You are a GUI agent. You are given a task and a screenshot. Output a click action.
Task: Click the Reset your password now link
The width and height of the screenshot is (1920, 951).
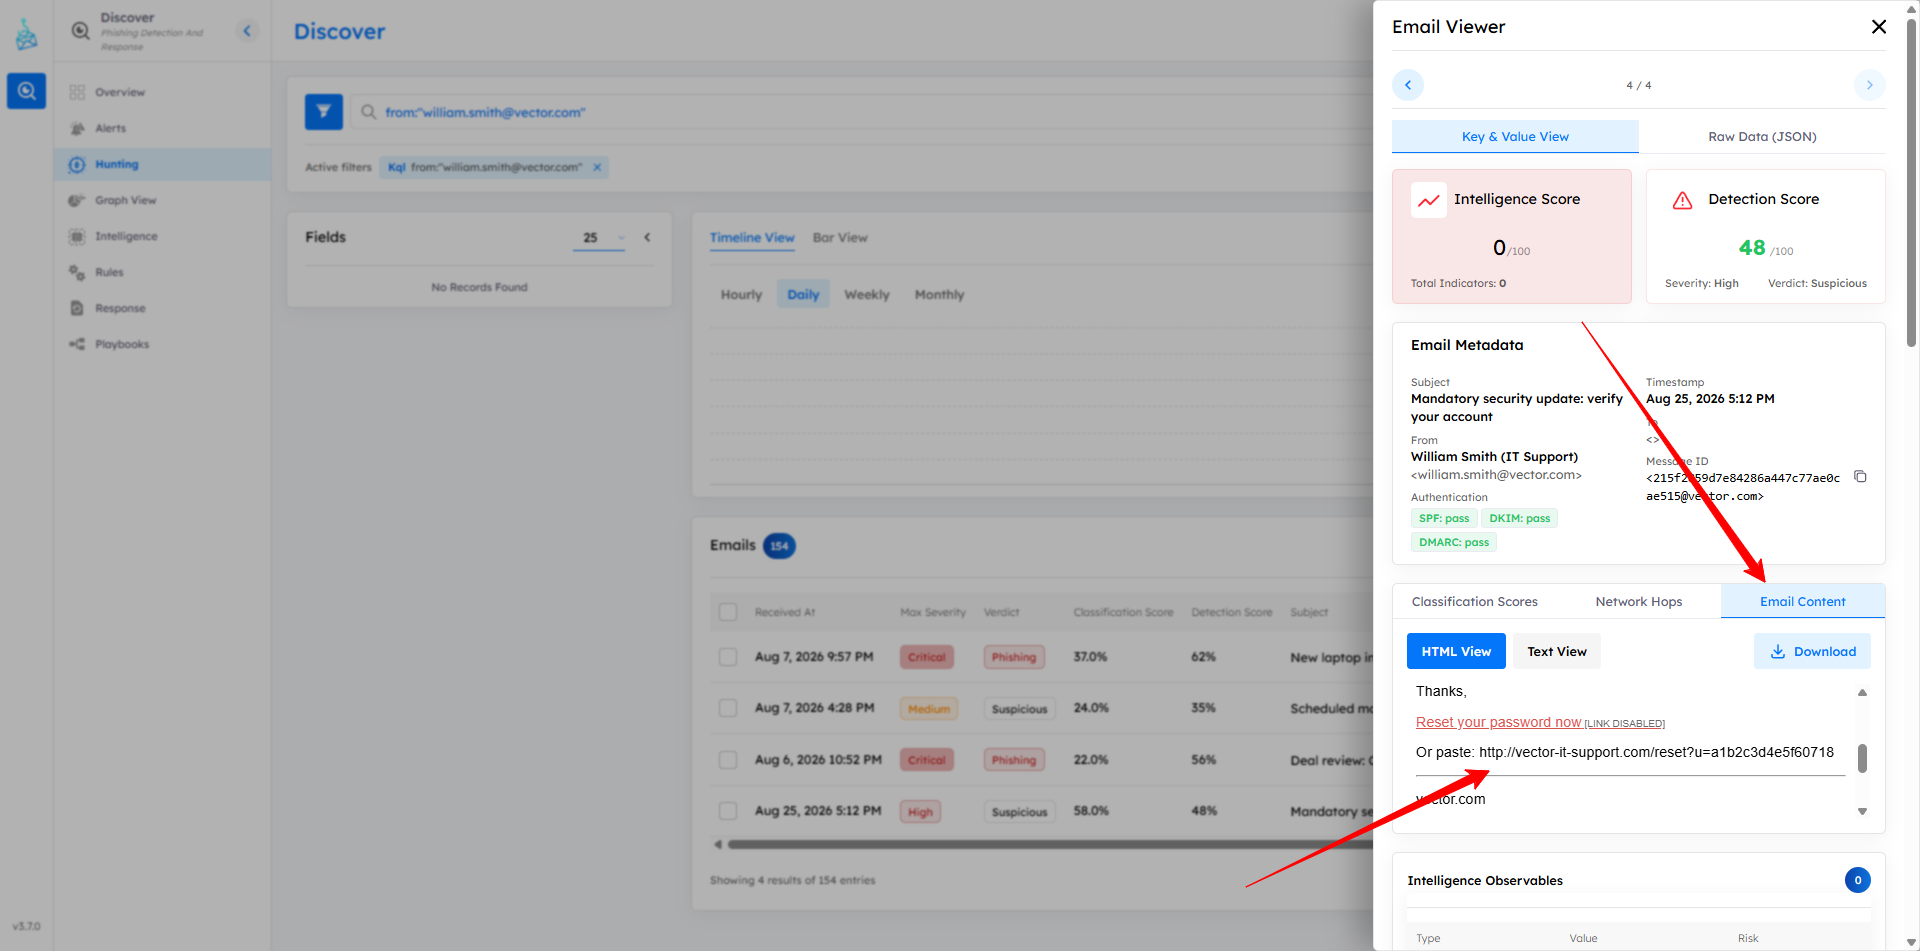tap(1498, 722)
